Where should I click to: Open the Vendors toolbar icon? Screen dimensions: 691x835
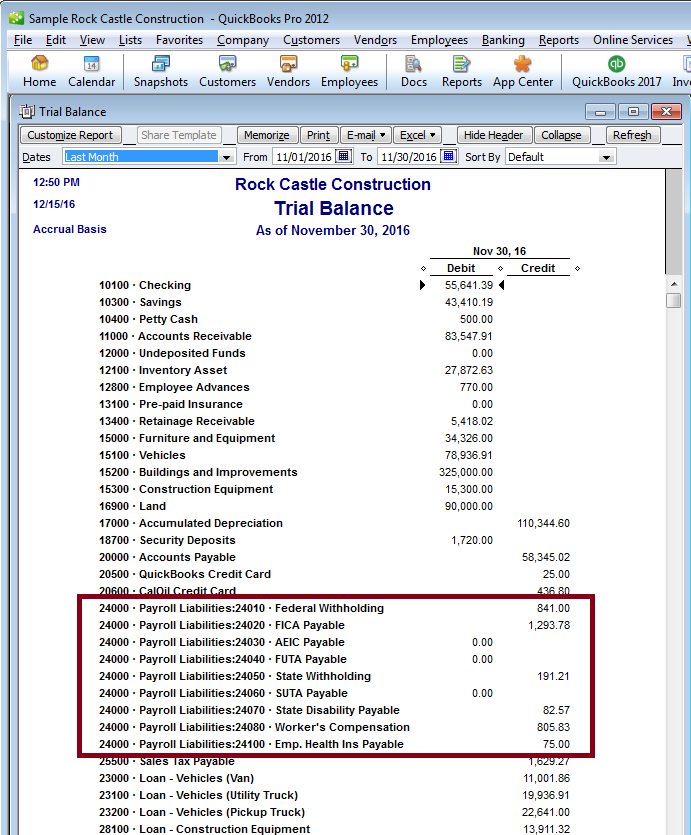click(288, 71)
